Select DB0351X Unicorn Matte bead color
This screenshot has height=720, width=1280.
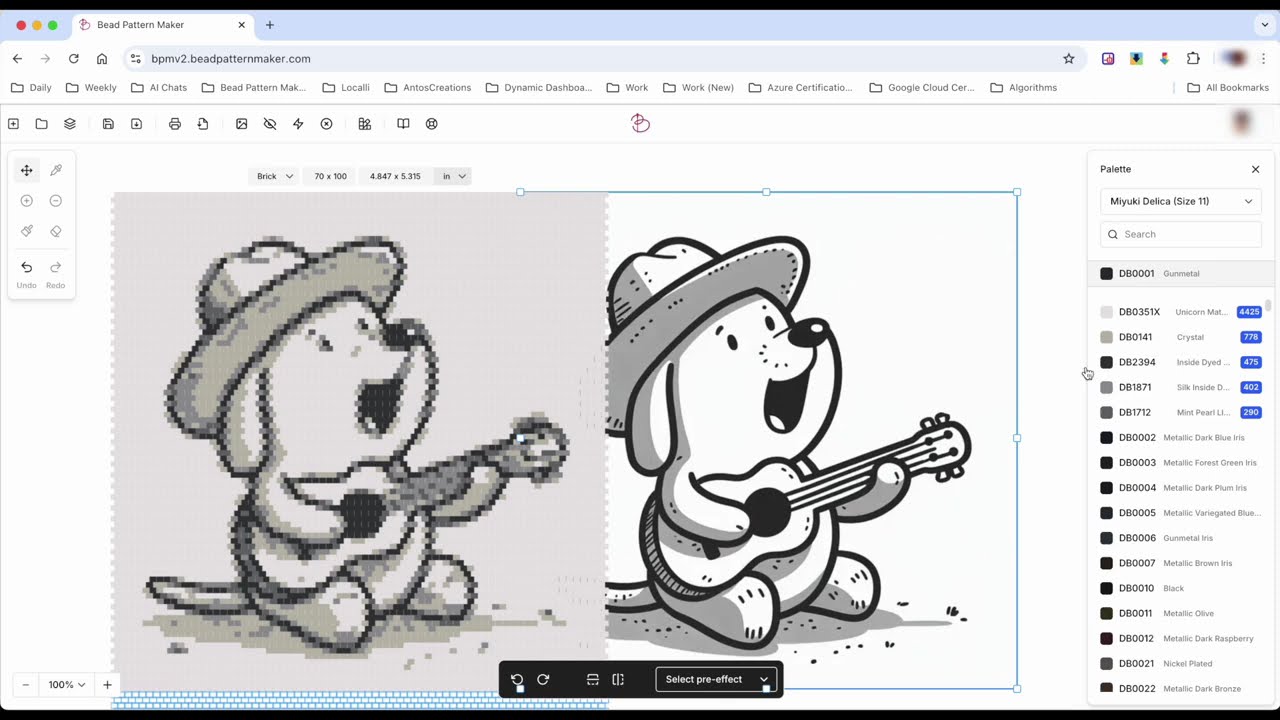point(1181,312)
